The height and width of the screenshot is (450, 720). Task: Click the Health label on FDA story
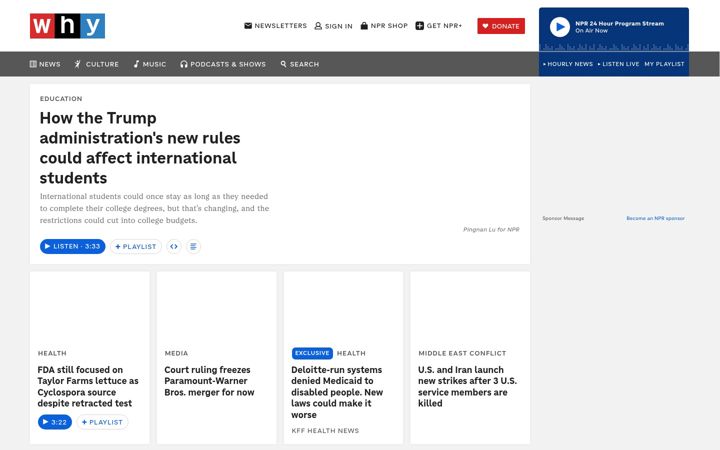click(52, 353)
